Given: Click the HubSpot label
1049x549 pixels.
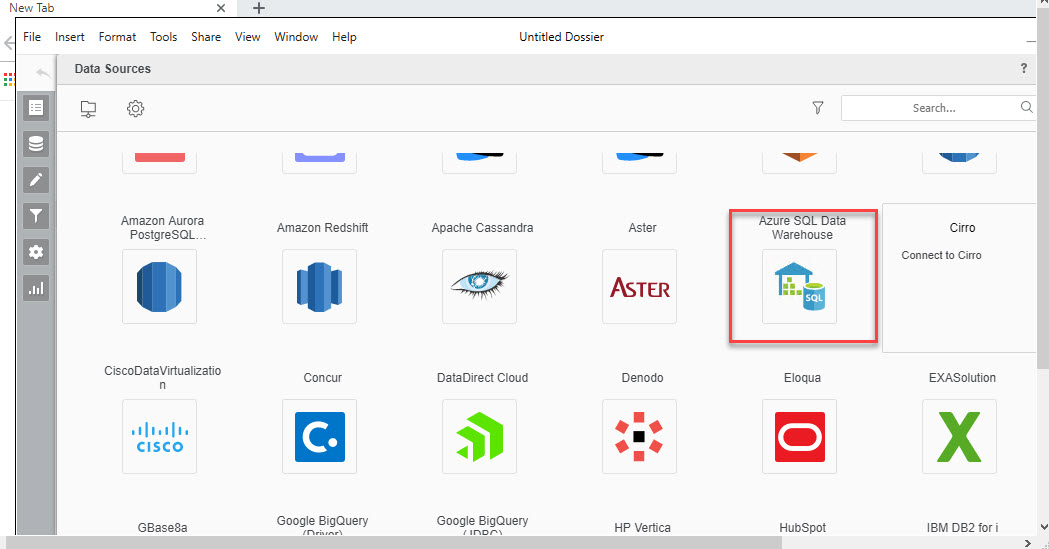Looking at the screenshot, I should pyautogui.click(x=802, y=528).
